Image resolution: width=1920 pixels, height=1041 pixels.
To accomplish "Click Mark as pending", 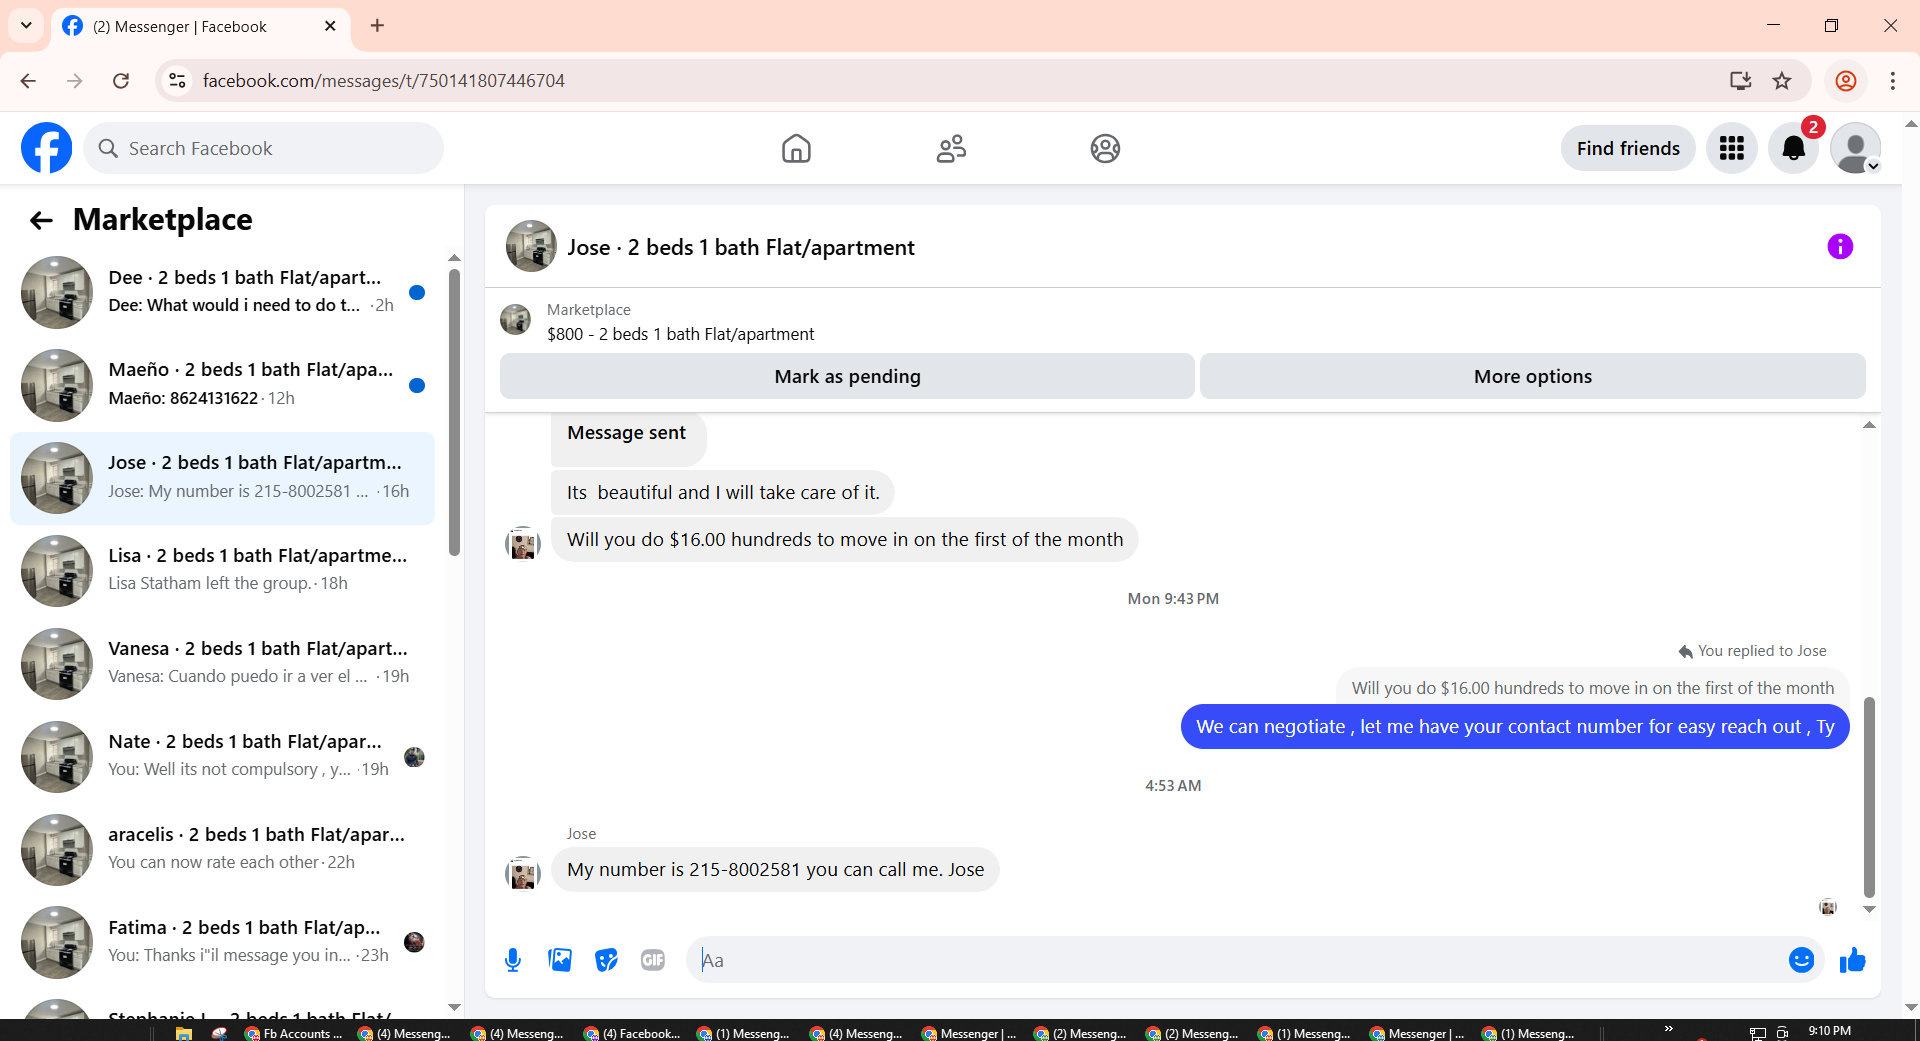I will [x=847, y=376].
